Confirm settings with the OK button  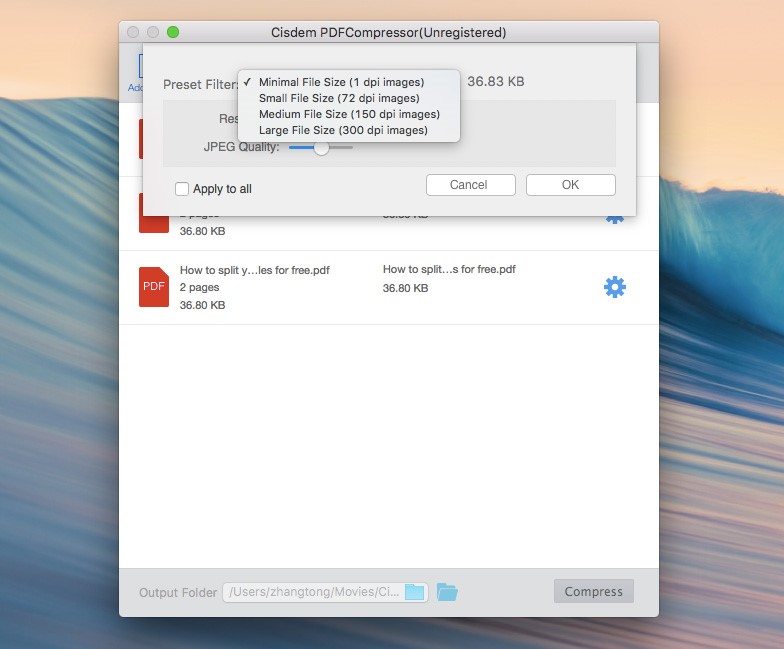570,185
